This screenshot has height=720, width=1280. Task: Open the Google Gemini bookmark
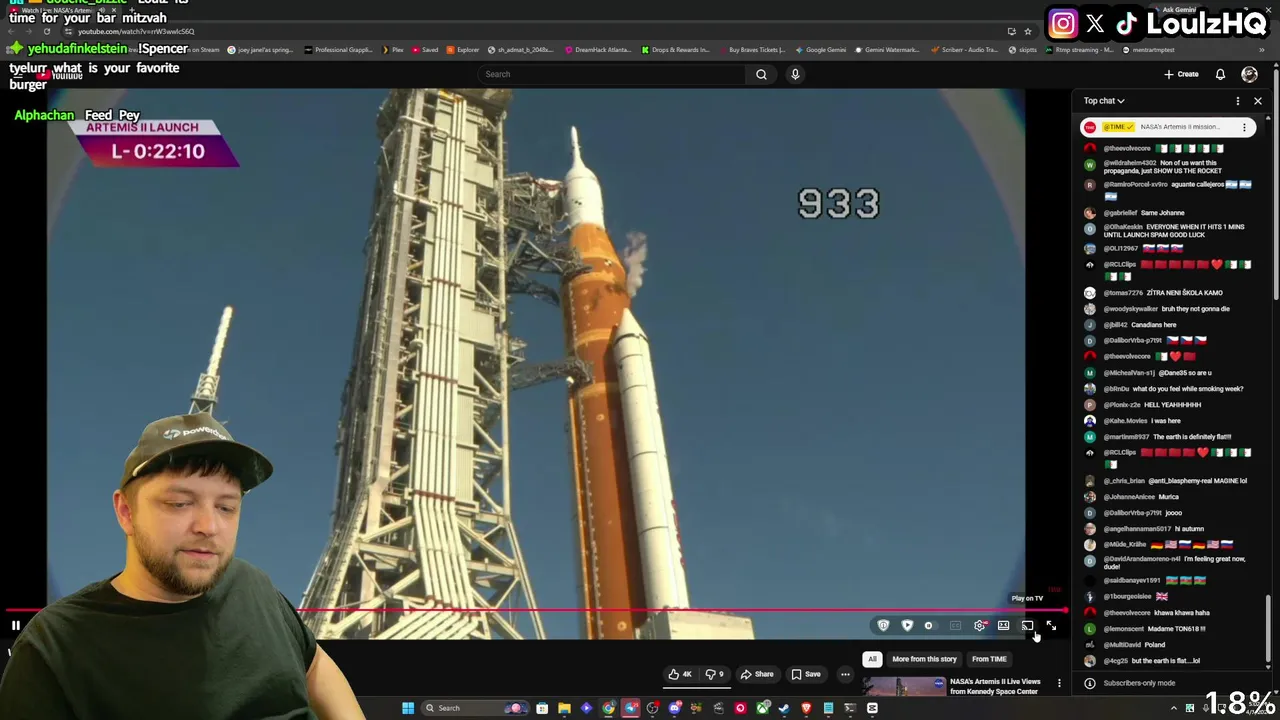pyautogui.click(x=820, y=50)
